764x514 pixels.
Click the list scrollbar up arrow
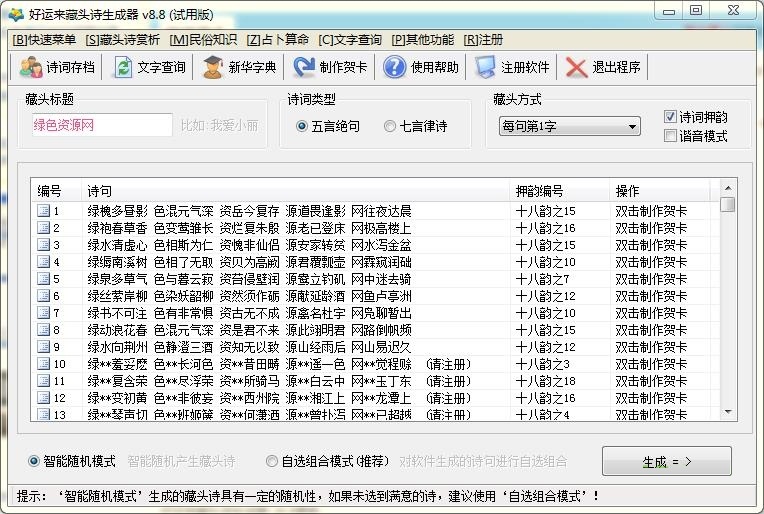pyautogui.click(x=728, y=188)
